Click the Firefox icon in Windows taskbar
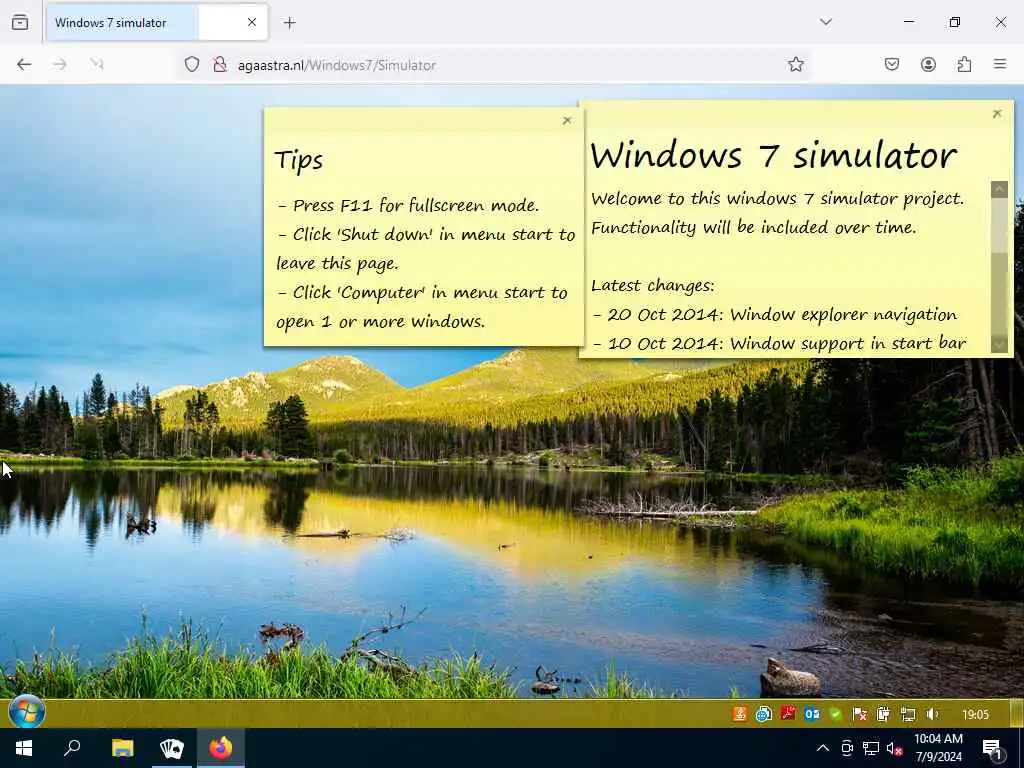 221,748
